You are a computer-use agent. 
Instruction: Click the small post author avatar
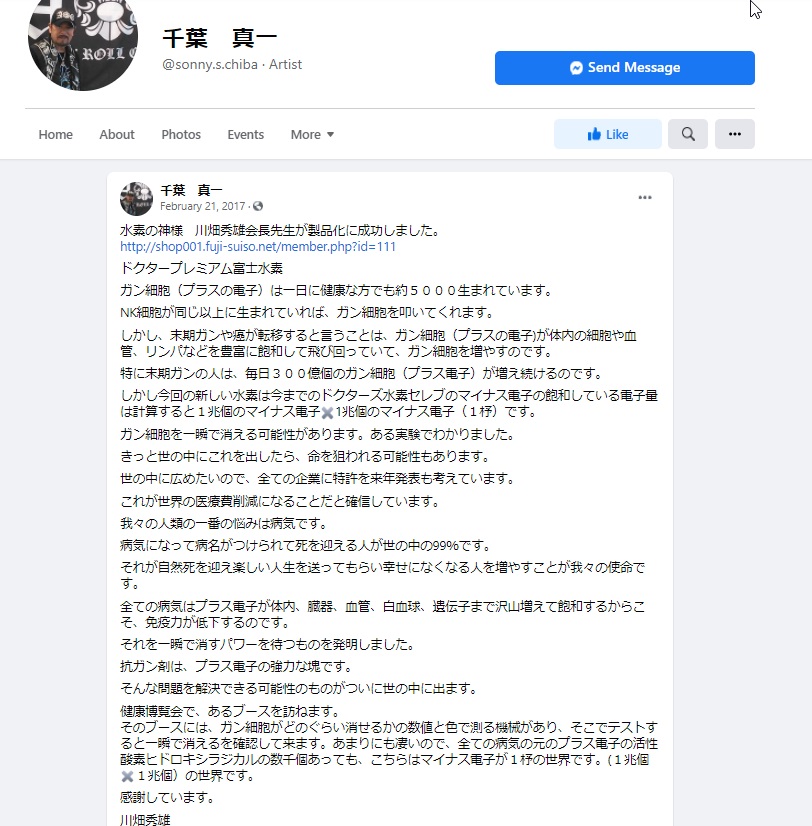[136, 199]
